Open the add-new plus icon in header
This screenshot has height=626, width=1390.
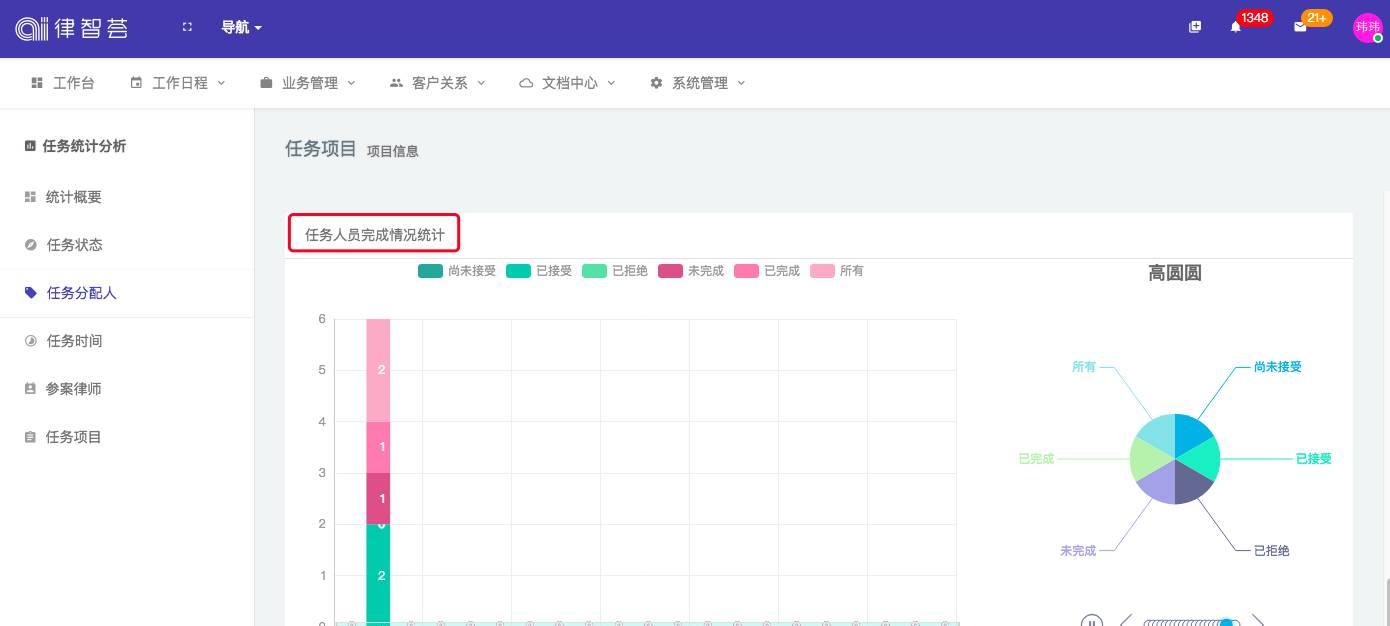(x=1194, y=27)
